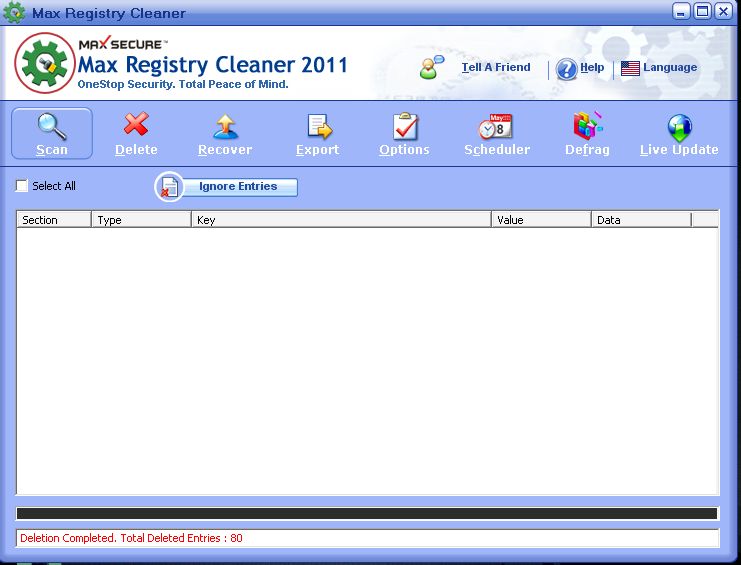Click the US flag Language icon
The width and height of the screenshot is (741, 565).
[630, 68]
